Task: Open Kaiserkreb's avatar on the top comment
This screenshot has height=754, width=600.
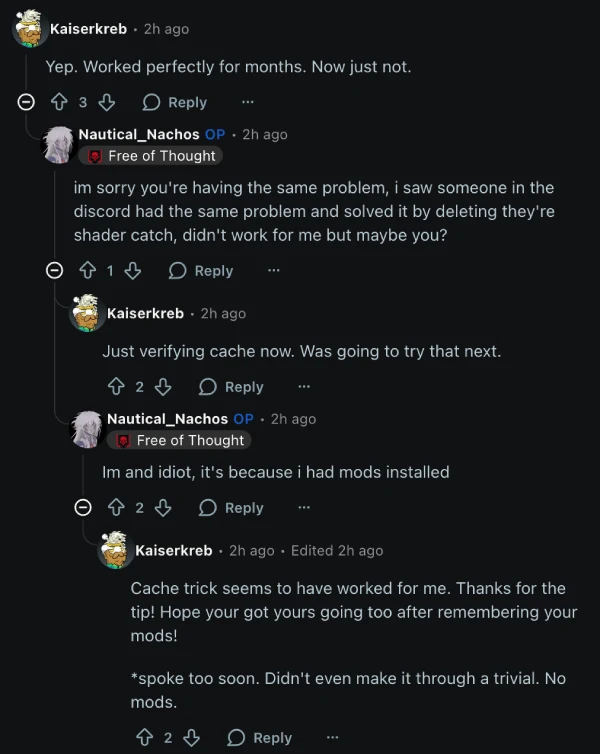Action: point(28,30)
